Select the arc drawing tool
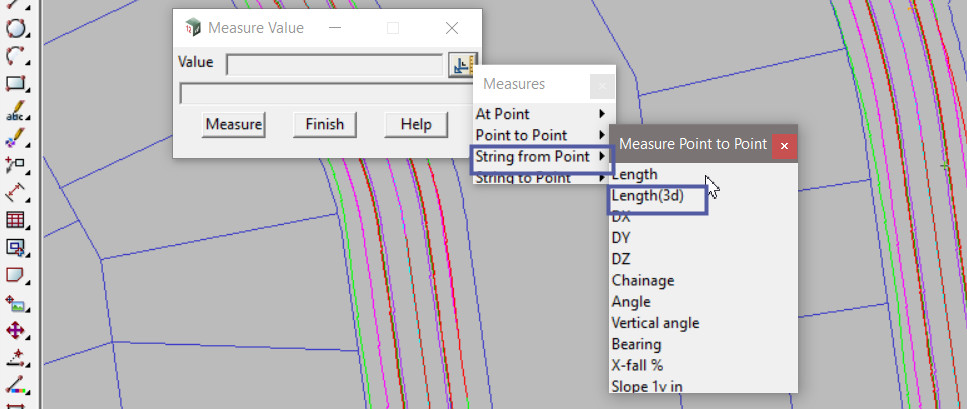This screenshot has width=967, height=409. coord(15,57)
